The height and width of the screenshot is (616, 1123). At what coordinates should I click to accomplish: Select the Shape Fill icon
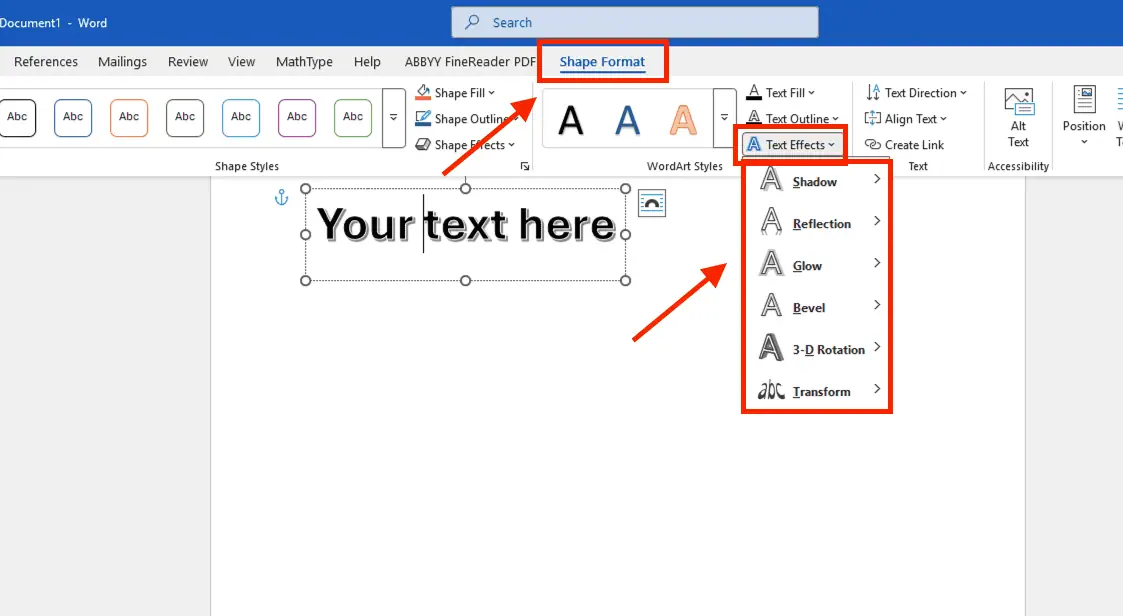pos(425,92)
